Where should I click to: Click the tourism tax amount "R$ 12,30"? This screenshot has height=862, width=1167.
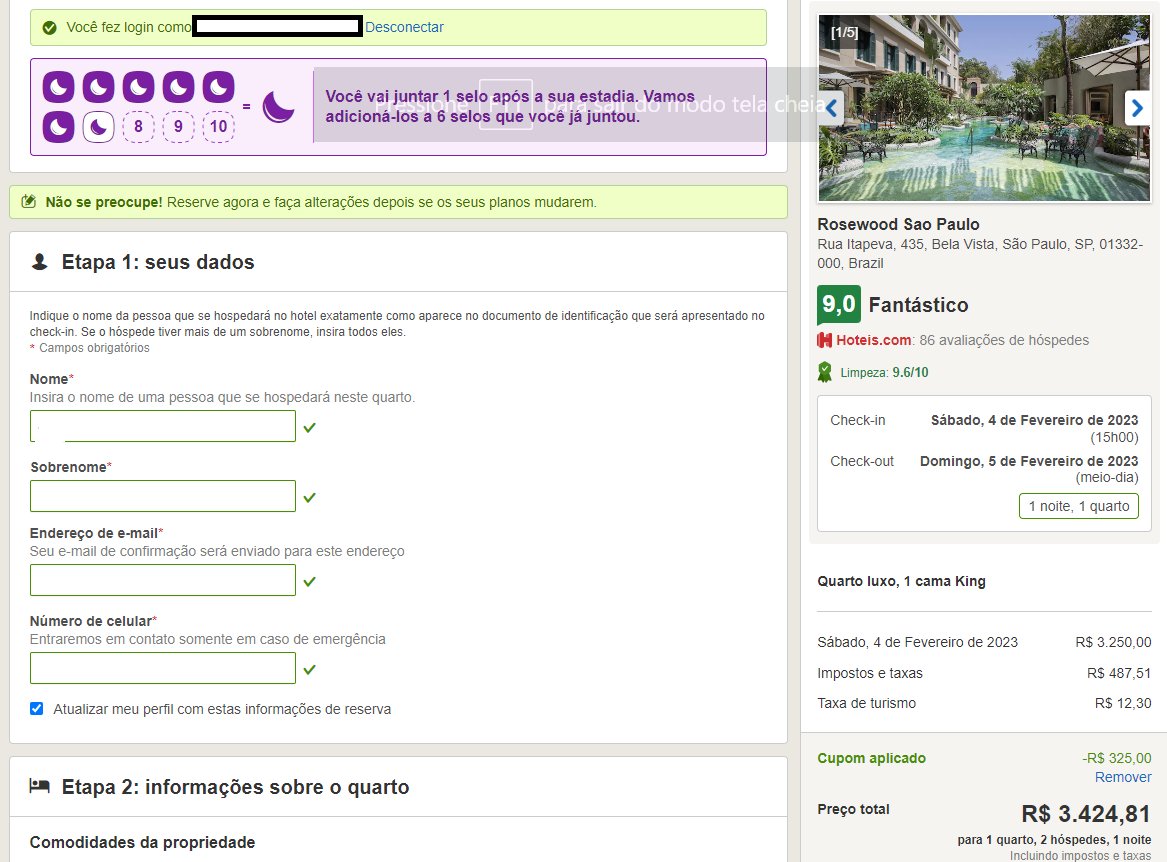[x=1123, y=703]
